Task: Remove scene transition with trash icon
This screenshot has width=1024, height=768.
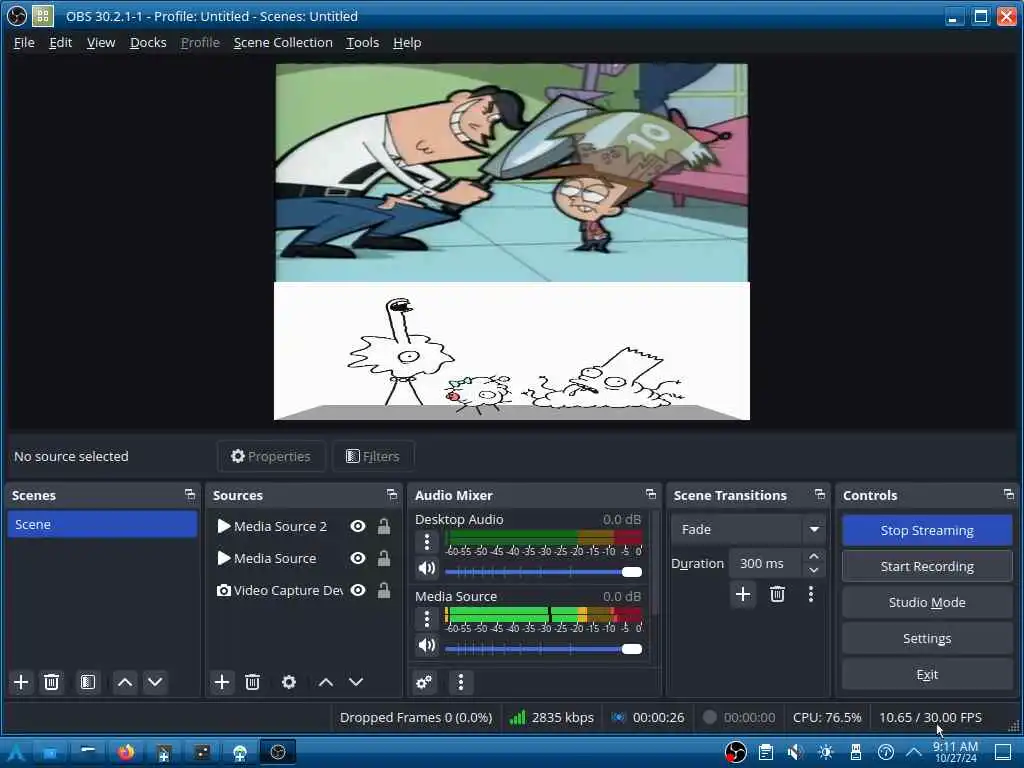Action: coord(777,594)
